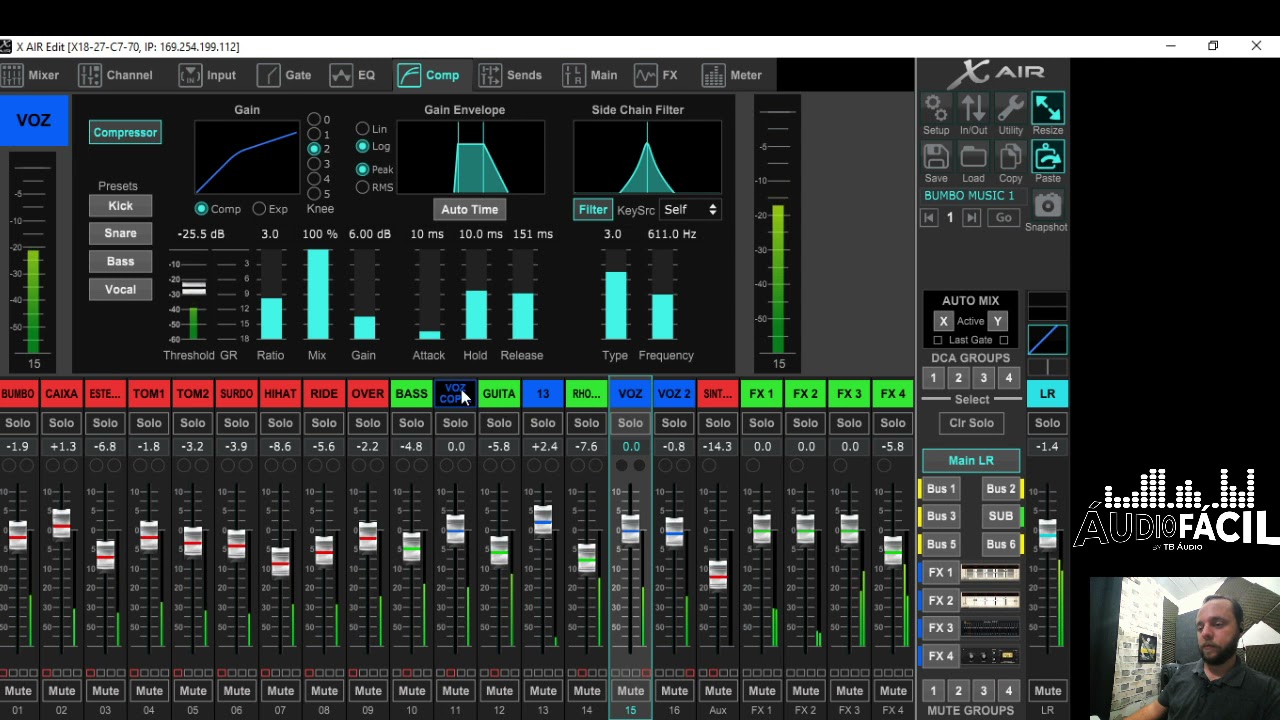Click the Paste clipboard icon
This screenshot has height=720, width=1280.
[1047, 157]
